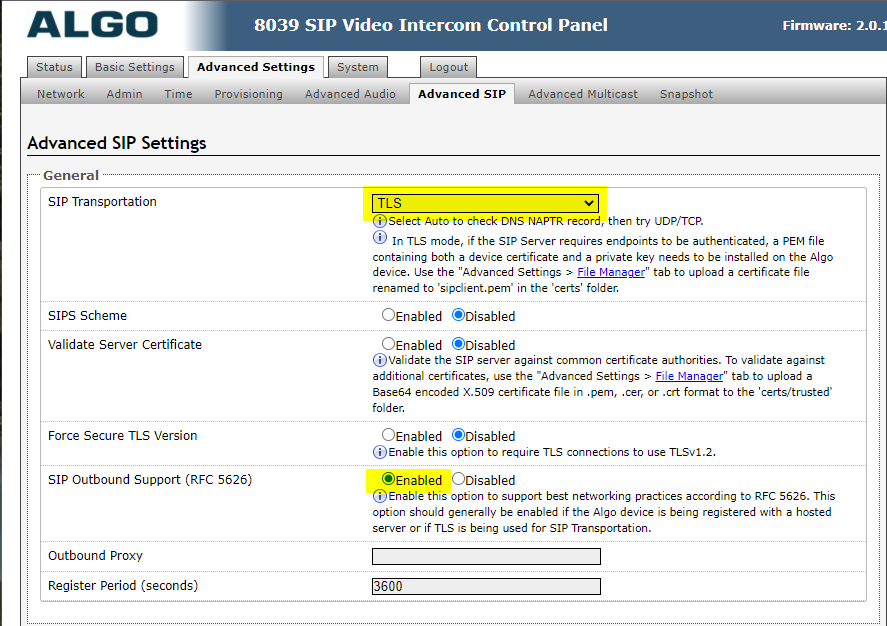This screenshot has height=626, width=887.
Task: Switch to Provisioning sub-tab
Action: tap(248, 94)
